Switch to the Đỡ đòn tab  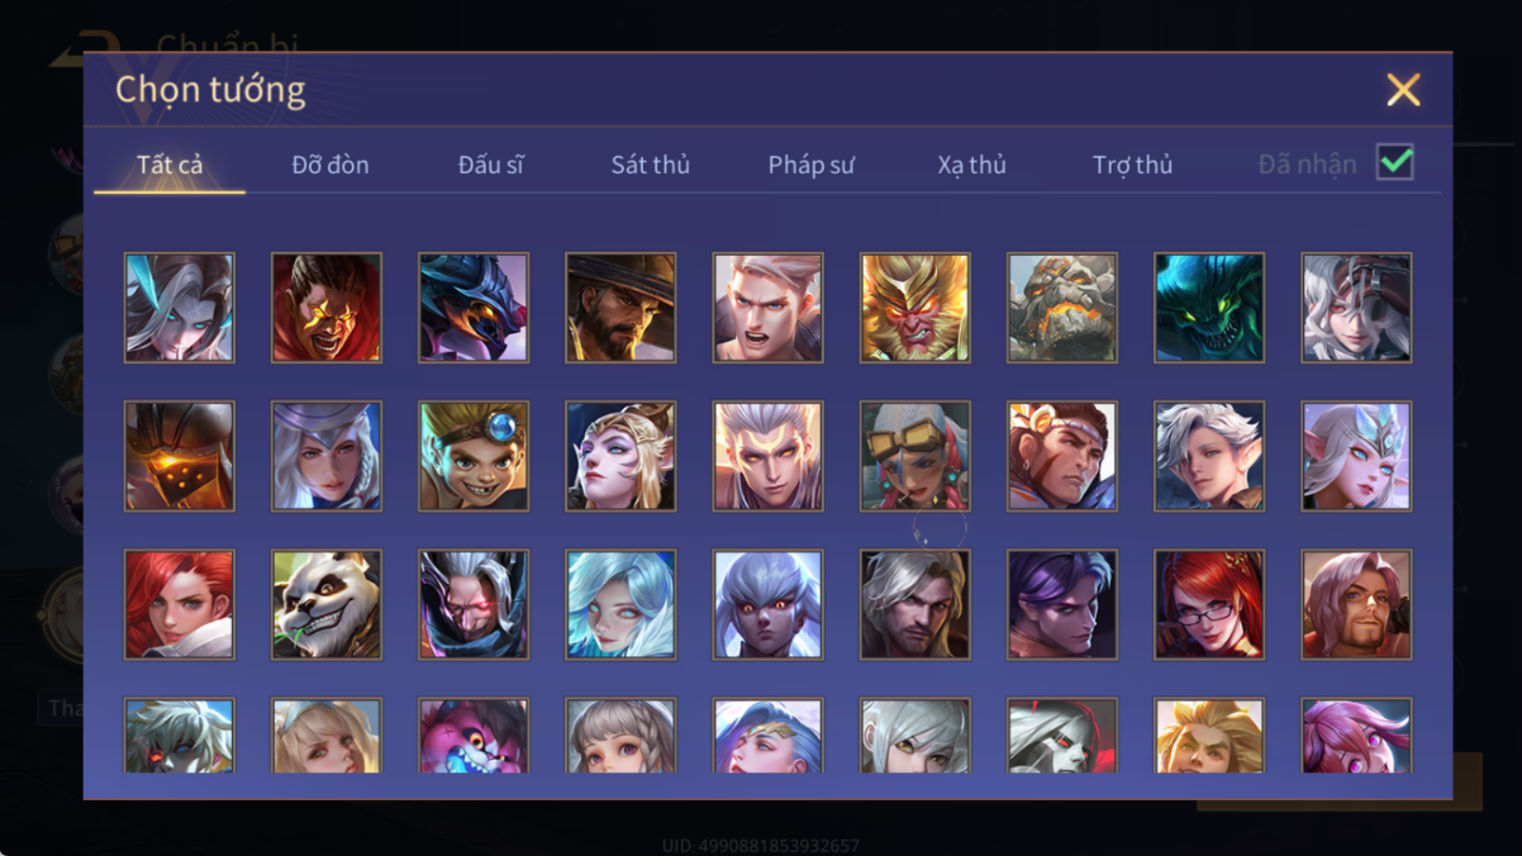(x=330, y=164)
